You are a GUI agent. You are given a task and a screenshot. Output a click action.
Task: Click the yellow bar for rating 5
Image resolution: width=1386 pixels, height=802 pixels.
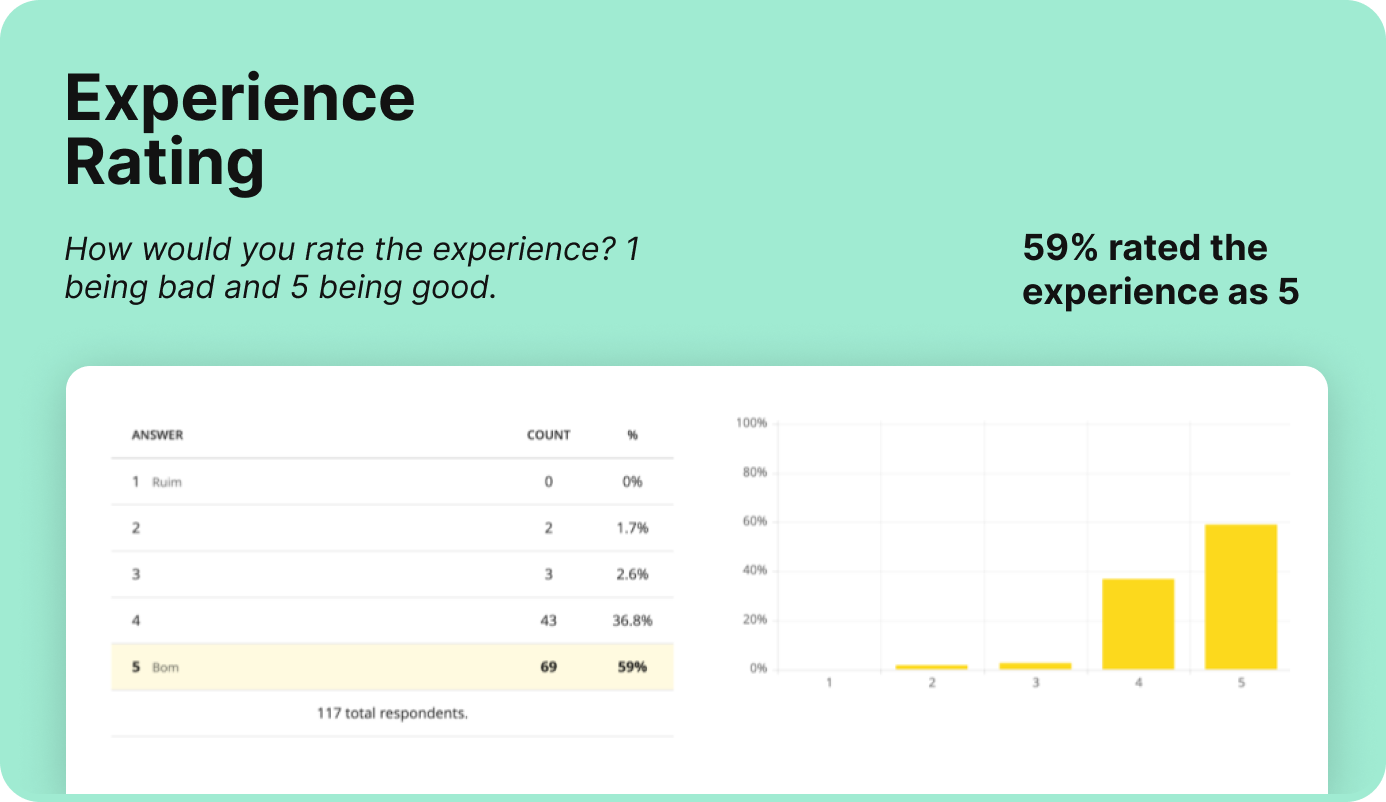pyautogui.click(x=1240, y=597)
